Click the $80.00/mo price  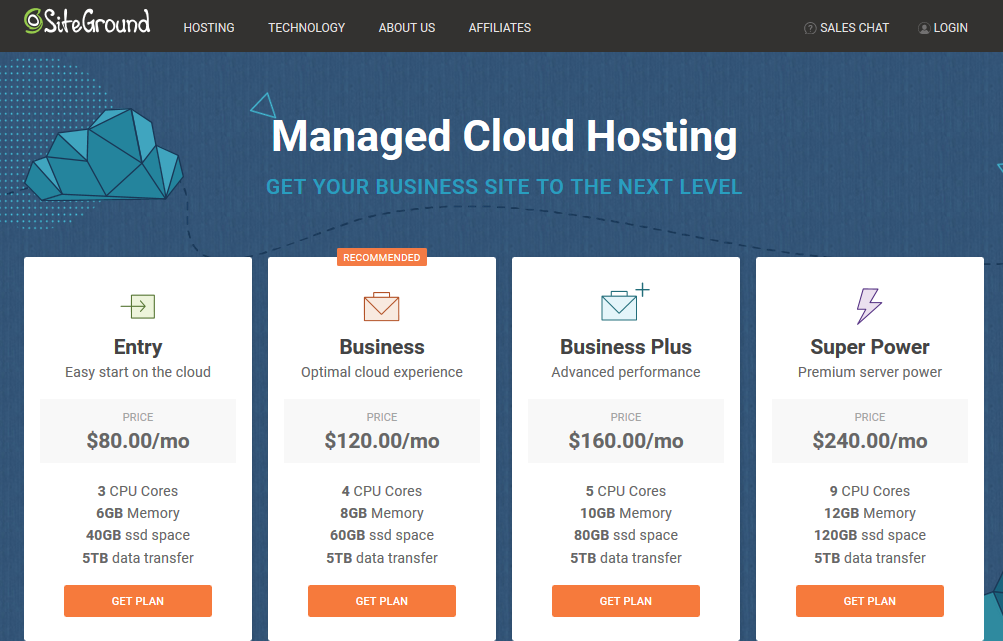click(138, 441)
